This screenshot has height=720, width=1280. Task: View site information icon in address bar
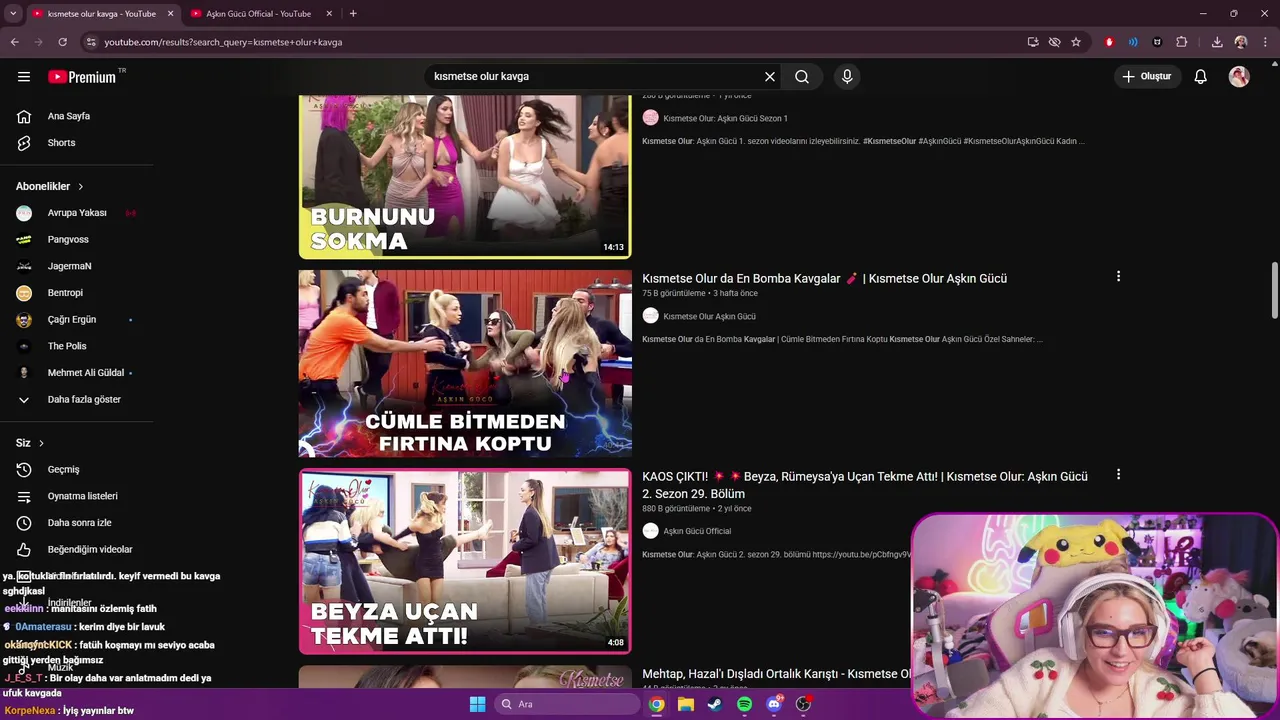[91, 42]
